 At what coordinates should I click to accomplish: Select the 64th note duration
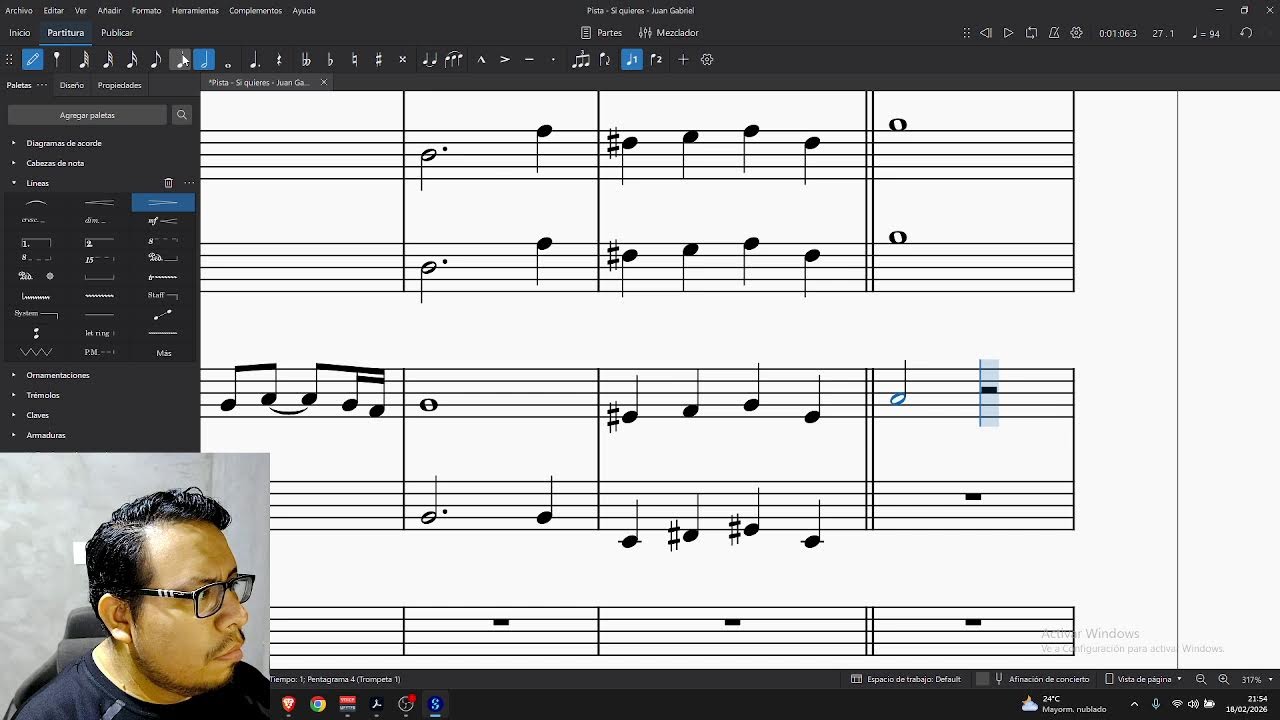tap(84, 60)
